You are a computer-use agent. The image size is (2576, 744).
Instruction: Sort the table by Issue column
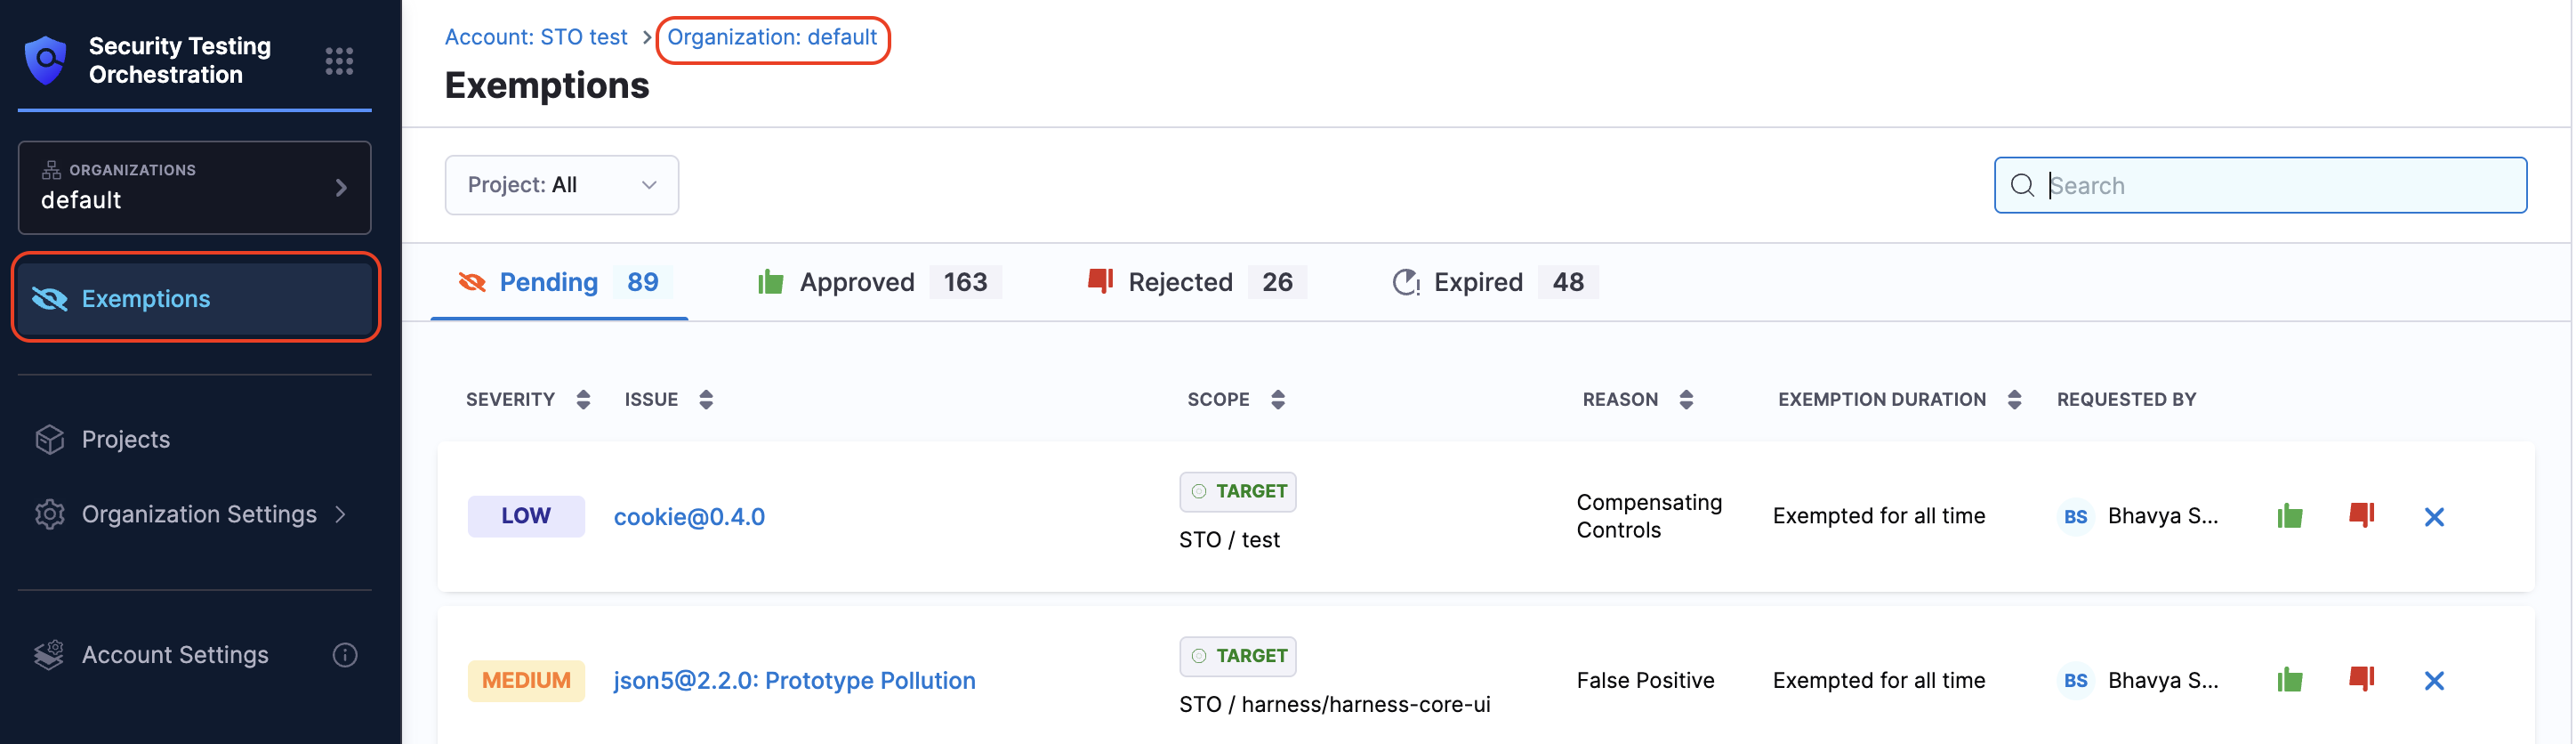(705, 400)
